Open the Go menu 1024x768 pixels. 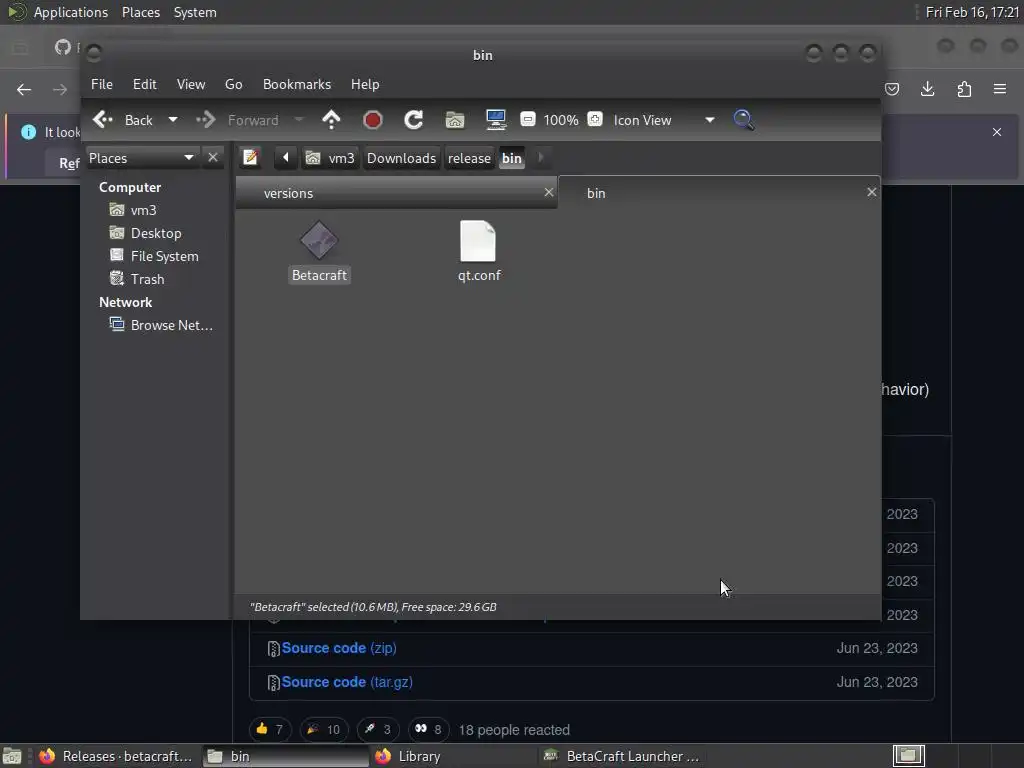click(x=233, y=84)
